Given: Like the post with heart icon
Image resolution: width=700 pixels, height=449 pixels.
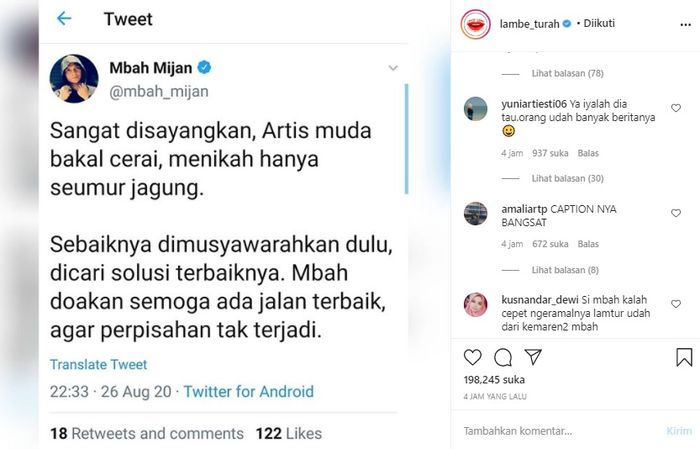Looking at the screenshot, I should (473, 357).
